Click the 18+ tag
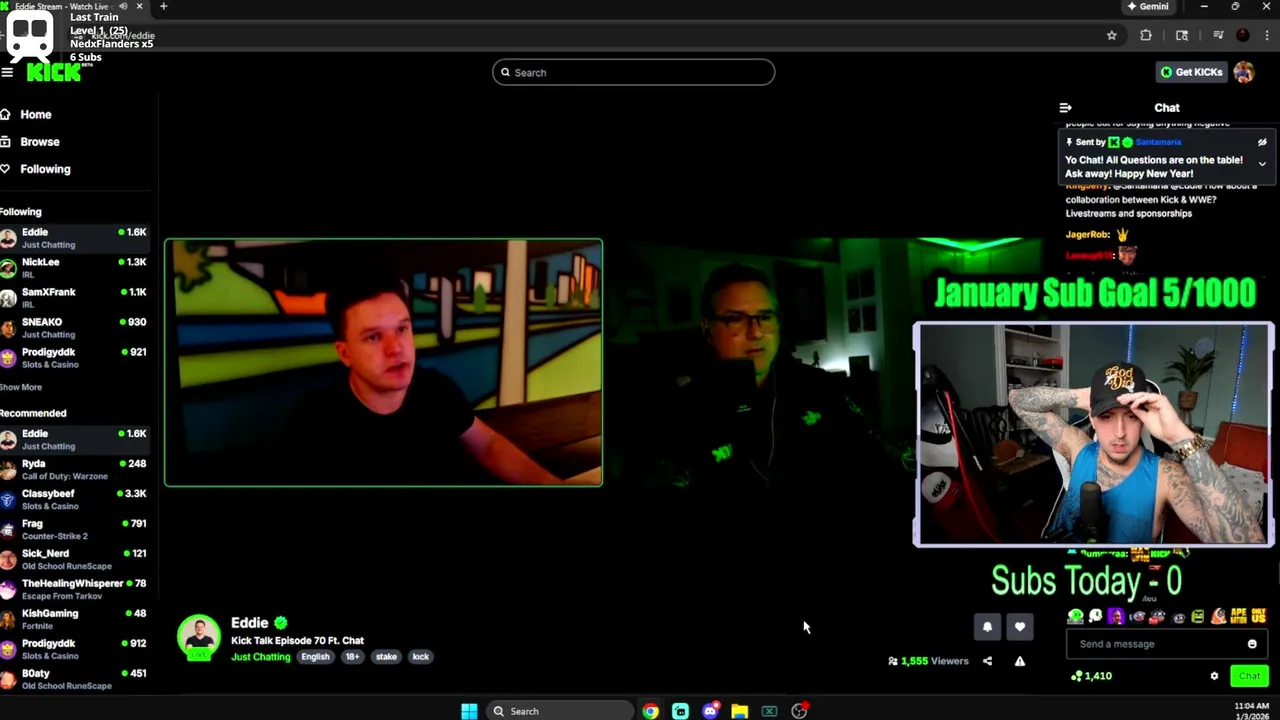The height and width of the screenshot is (720, 1280). [x=352, y=657]
